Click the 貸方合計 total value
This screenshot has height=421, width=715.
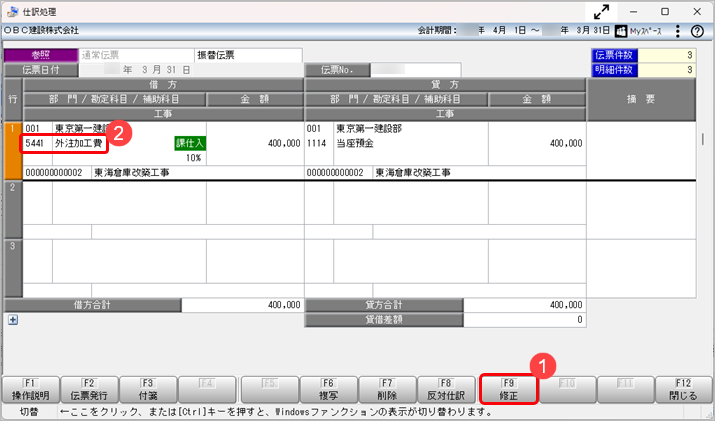click(524, 305)
